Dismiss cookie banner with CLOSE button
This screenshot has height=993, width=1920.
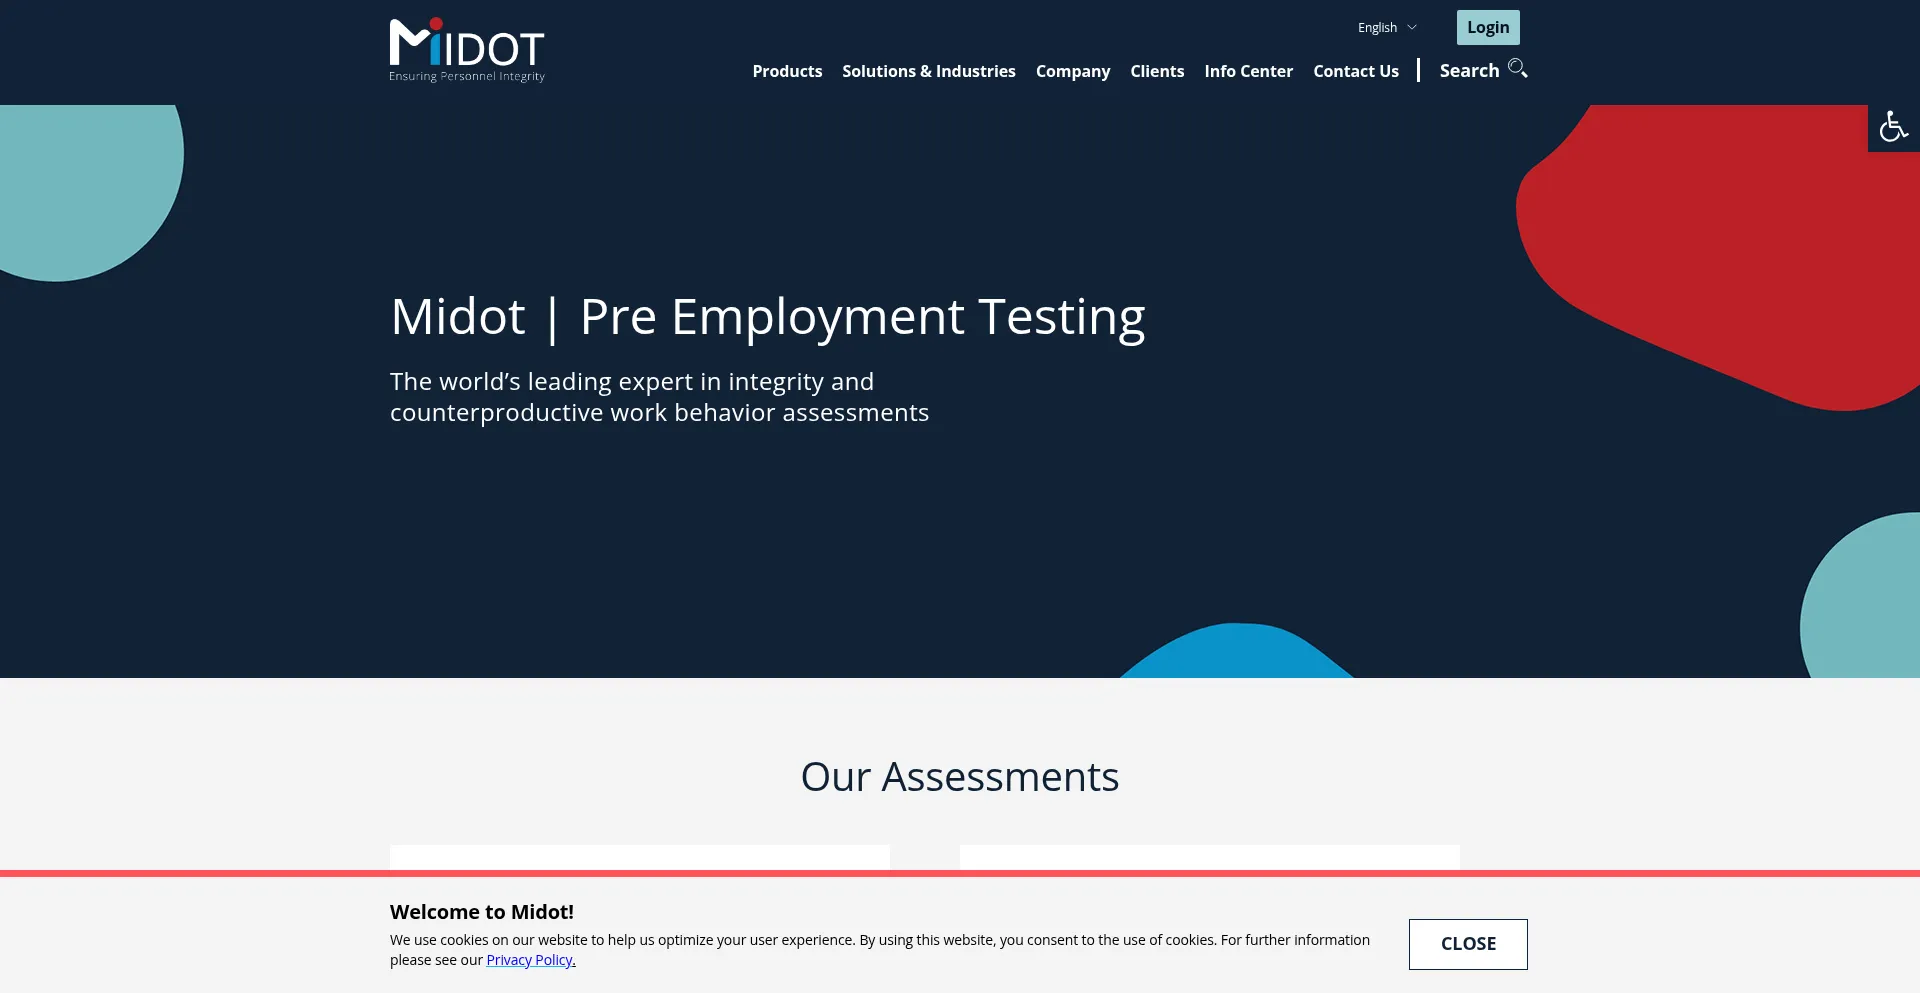pos(1467,944)
